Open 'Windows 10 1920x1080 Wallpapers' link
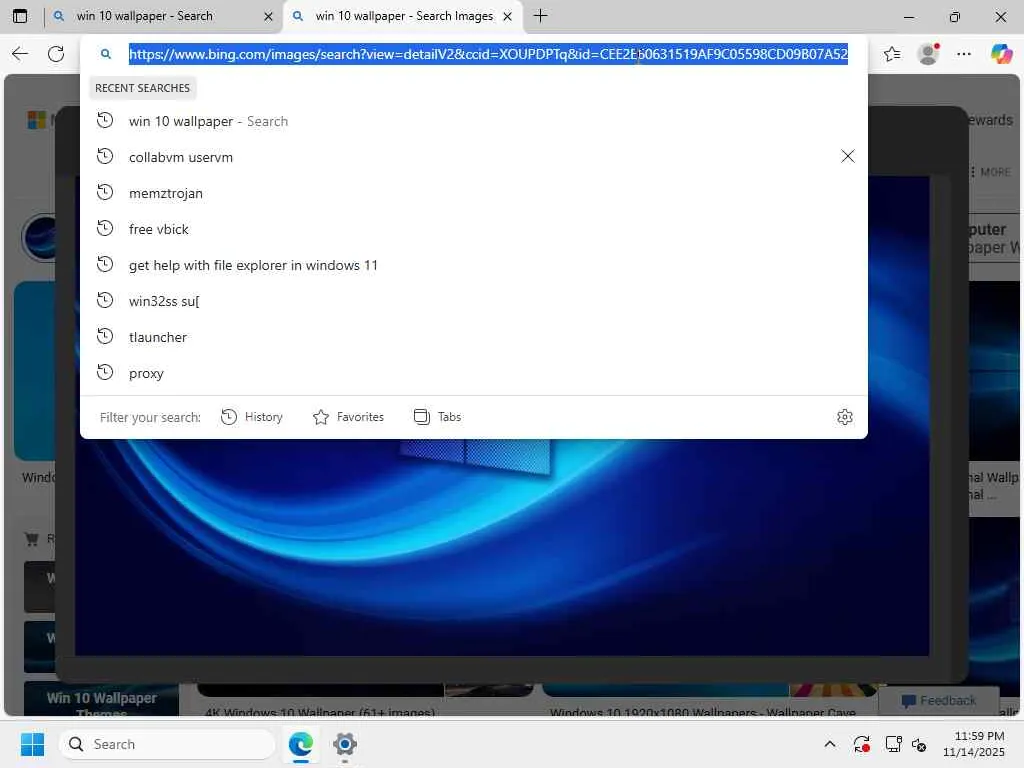The image size is (1024, 768). coord(703,712)
